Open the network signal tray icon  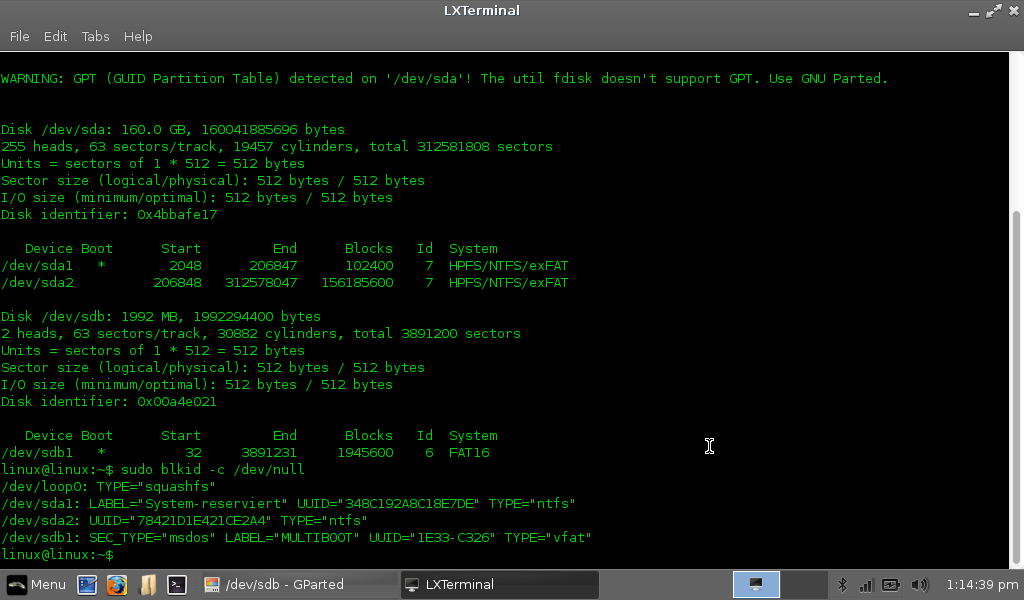pyautogui.click(x=866, y=584)
